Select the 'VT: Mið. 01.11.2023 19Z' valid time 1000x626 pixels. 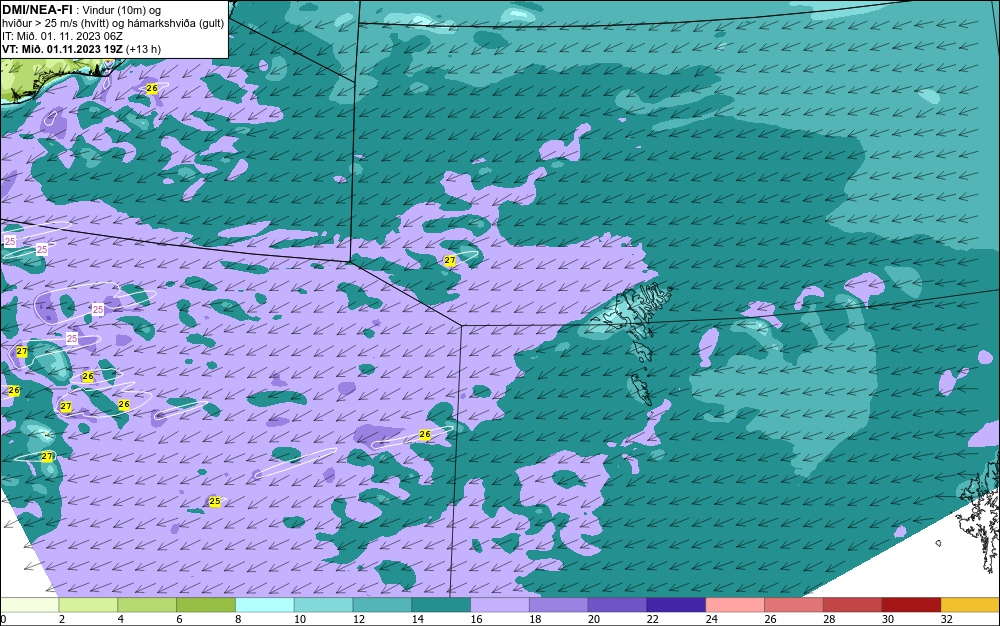coord(62,49)
